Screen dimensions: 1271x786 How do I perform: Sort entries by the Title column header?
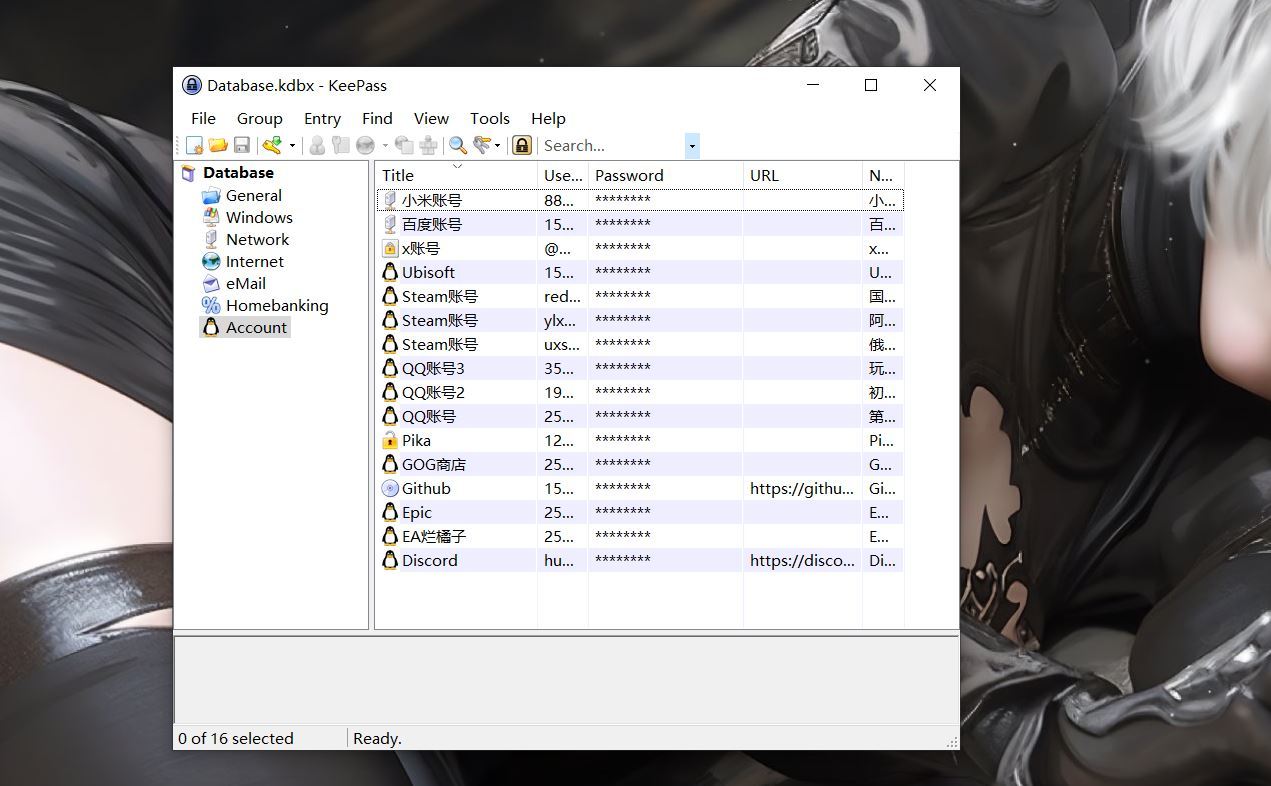457,175
